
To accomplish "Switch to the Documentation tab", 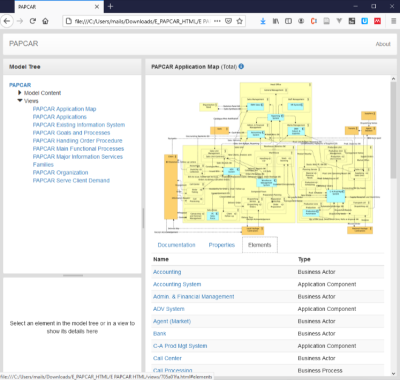I will tap(176, 245).
